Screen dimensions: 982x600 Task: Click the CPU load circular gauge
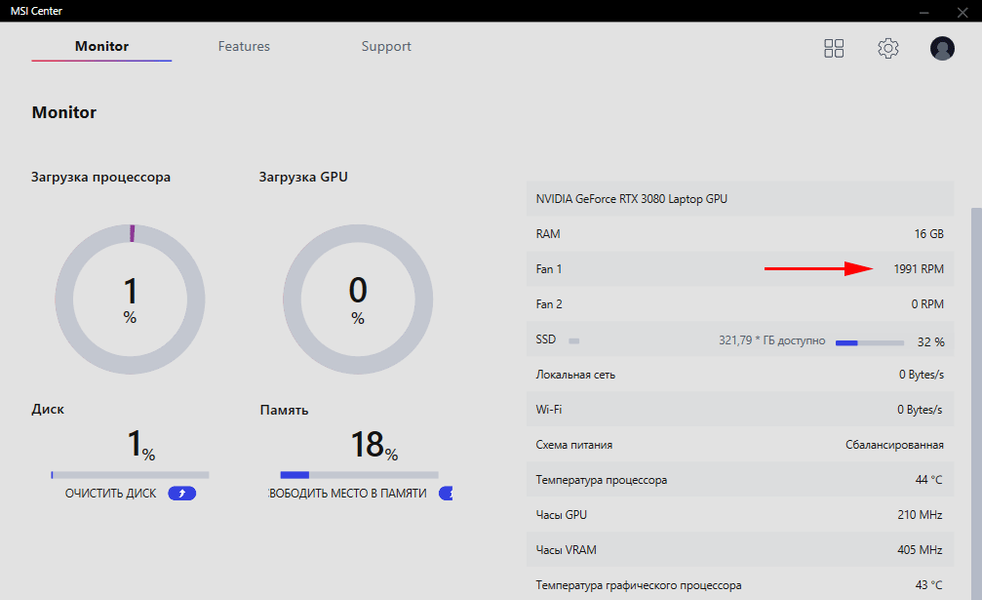[130, 299]
